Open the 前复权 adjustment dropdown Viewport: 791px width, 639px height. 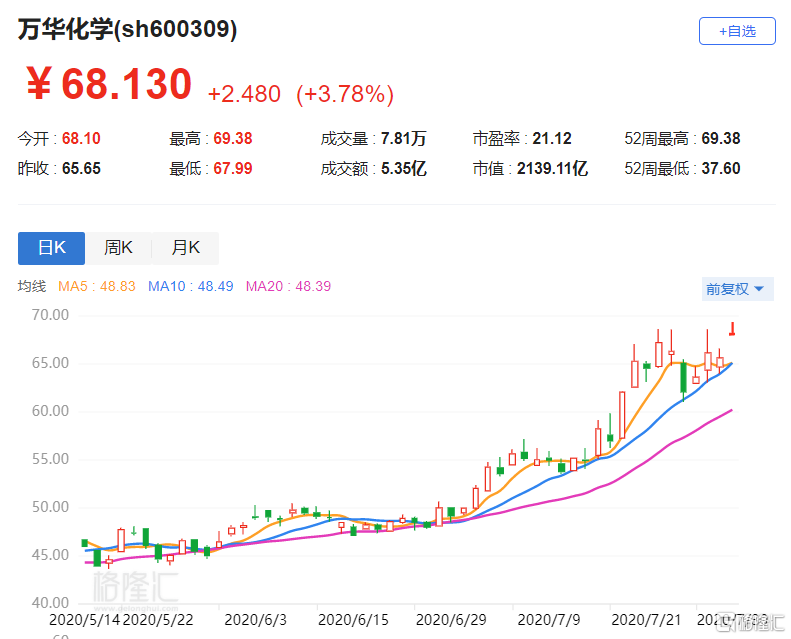737,289
